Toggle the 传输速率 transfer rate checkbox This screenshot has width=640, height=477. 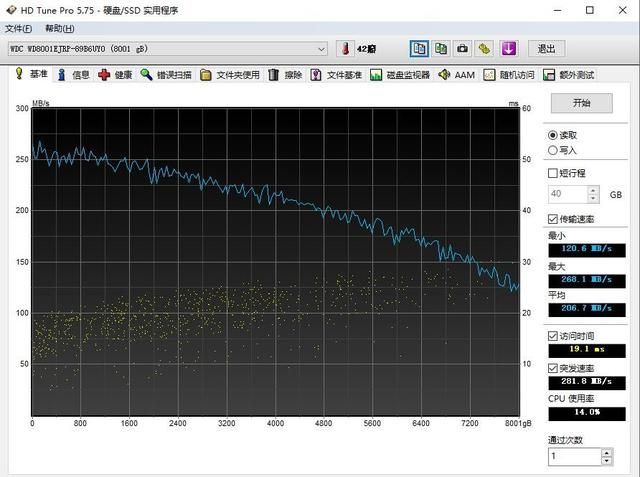(553, 219)
